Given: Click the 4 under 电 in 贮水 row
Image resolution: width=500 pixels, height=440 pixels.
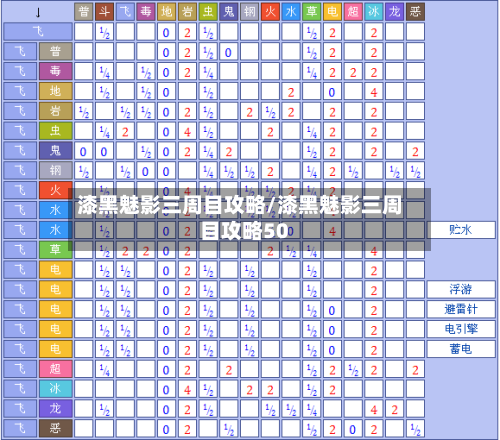Looking at the screenshot, I should coord(332,231).
